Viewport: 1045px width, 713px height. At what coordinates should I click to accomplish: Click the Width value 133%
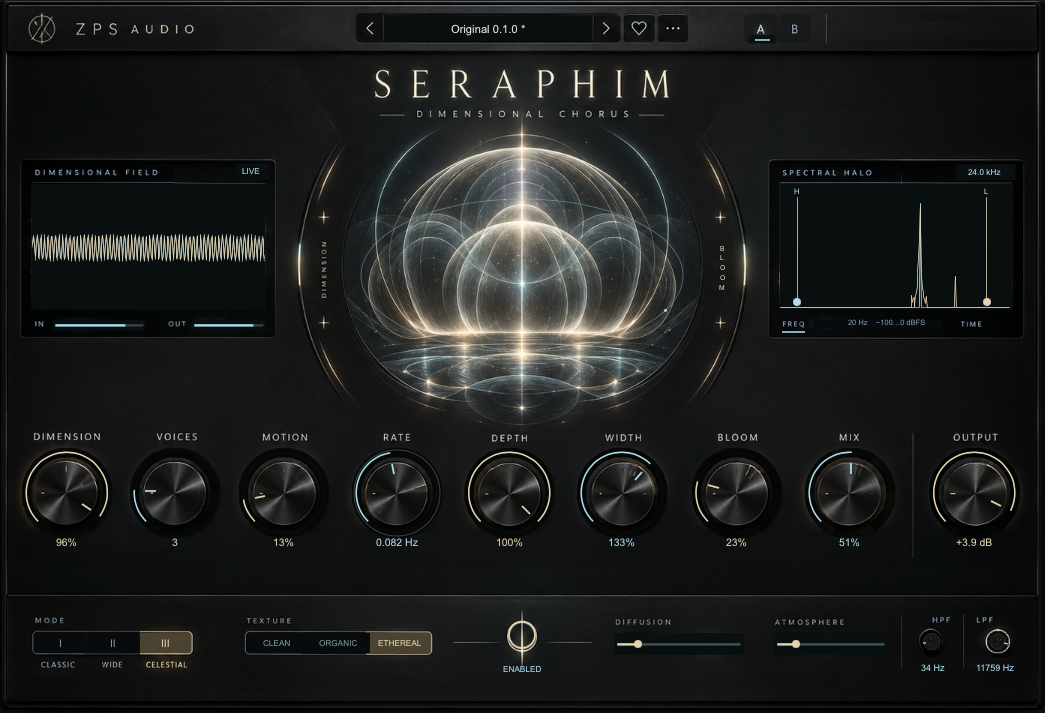click(x=621, y=542)
